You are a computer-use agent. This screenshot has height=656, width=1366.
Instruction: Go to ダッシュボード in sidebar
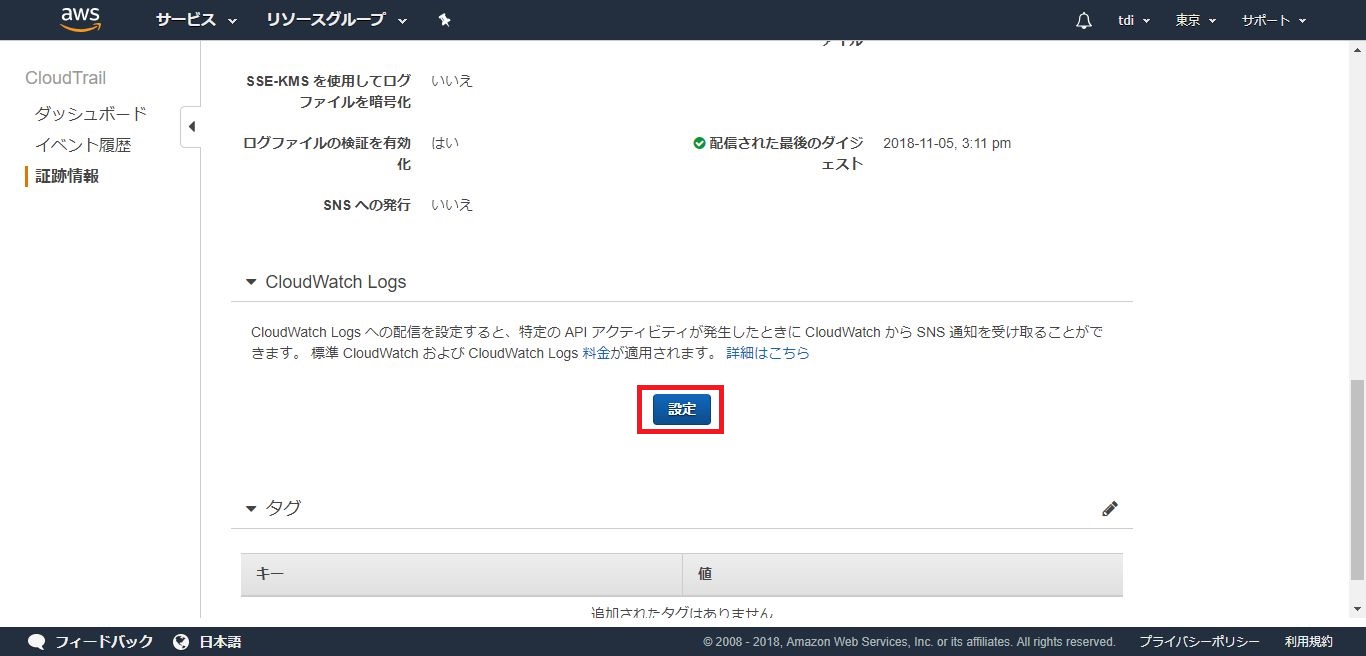click(91, 114)
